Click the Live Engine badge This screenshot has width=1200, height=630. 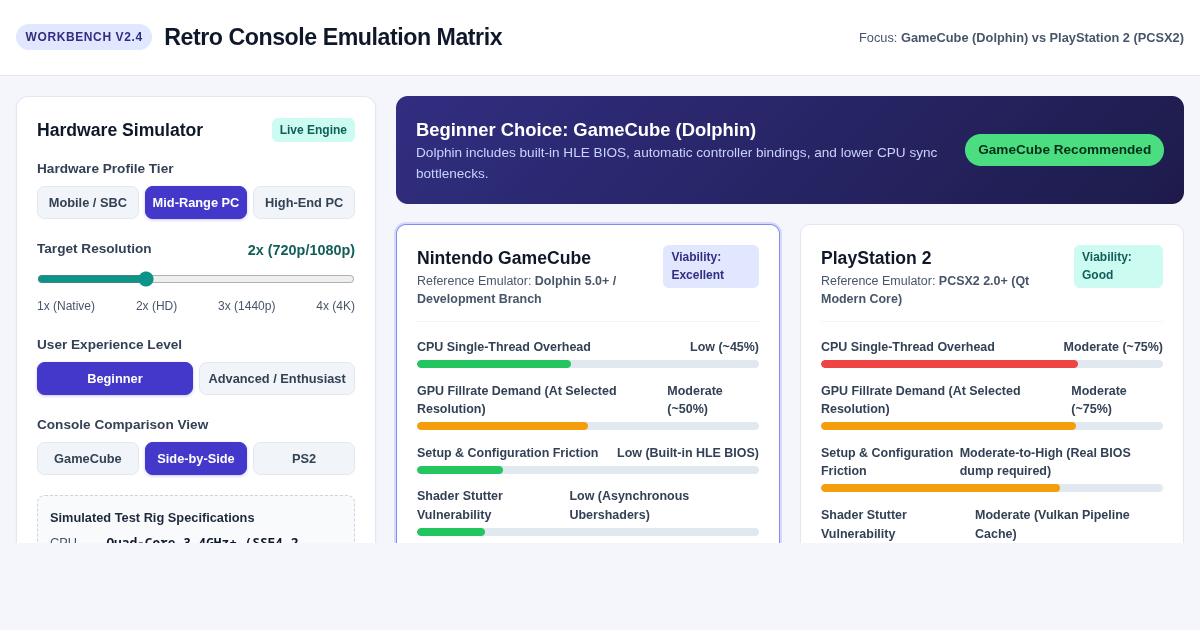coord(313,130)
